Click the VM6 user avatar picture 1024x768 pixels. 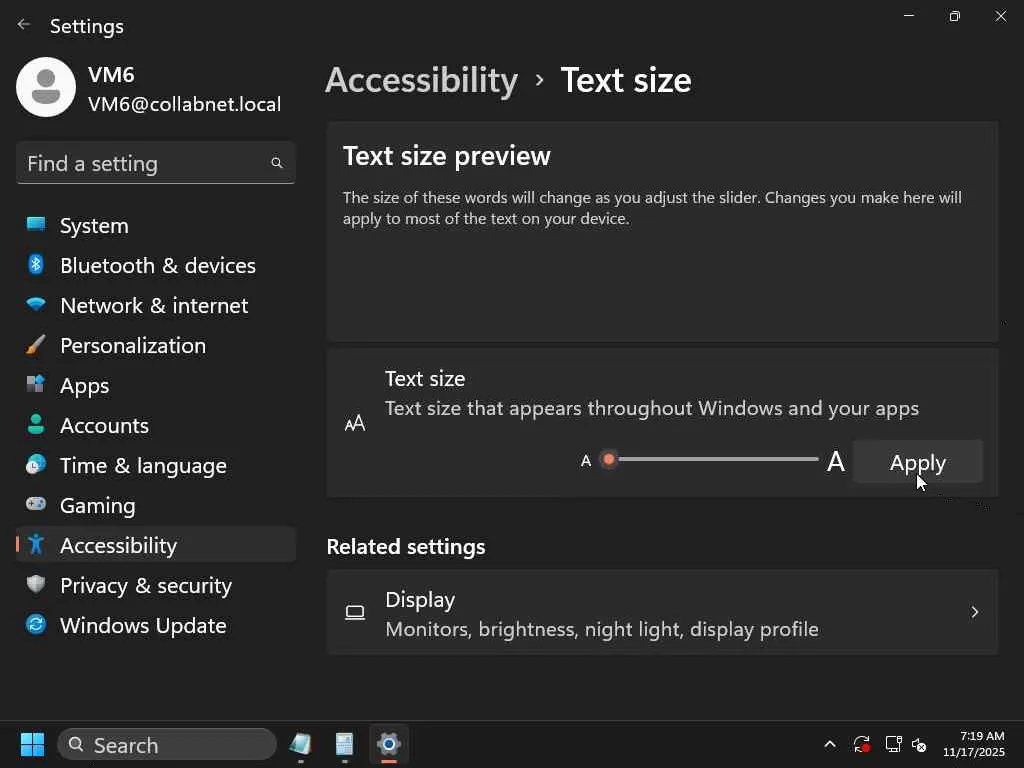46,87
